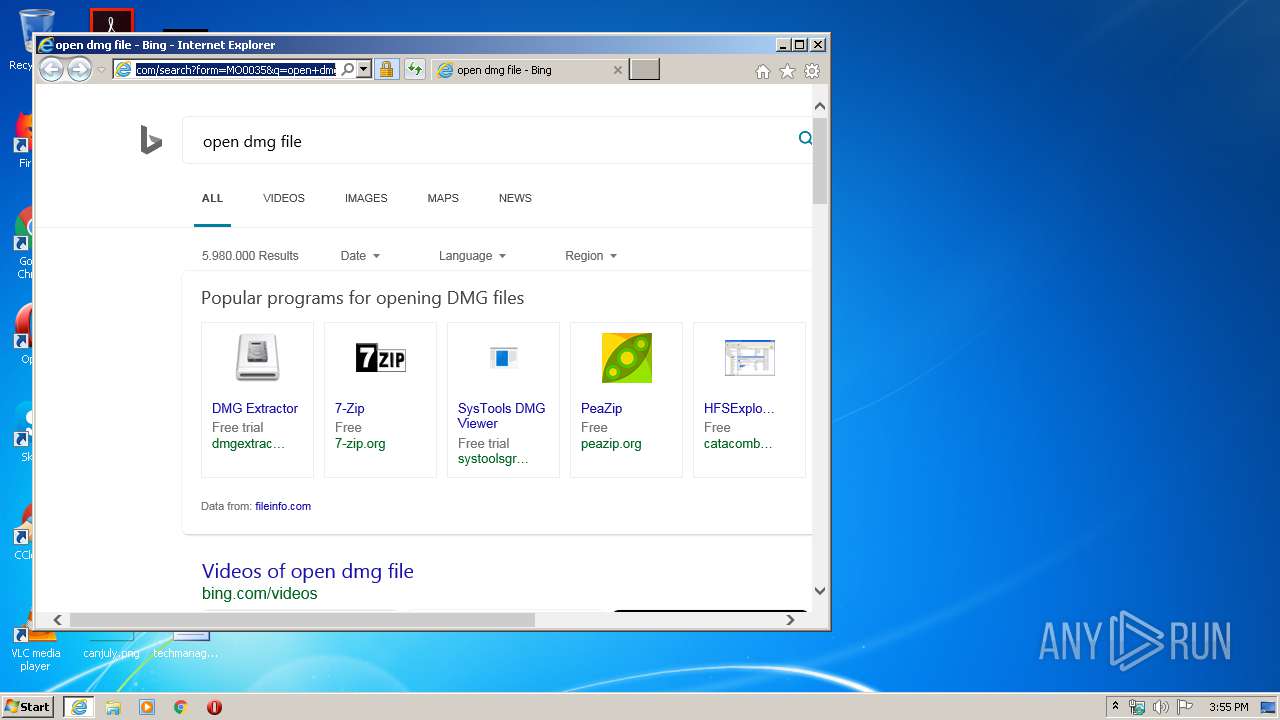
Task: Open the address bar autocomplete dropdown arrow
Action: (x=364, y=70)
